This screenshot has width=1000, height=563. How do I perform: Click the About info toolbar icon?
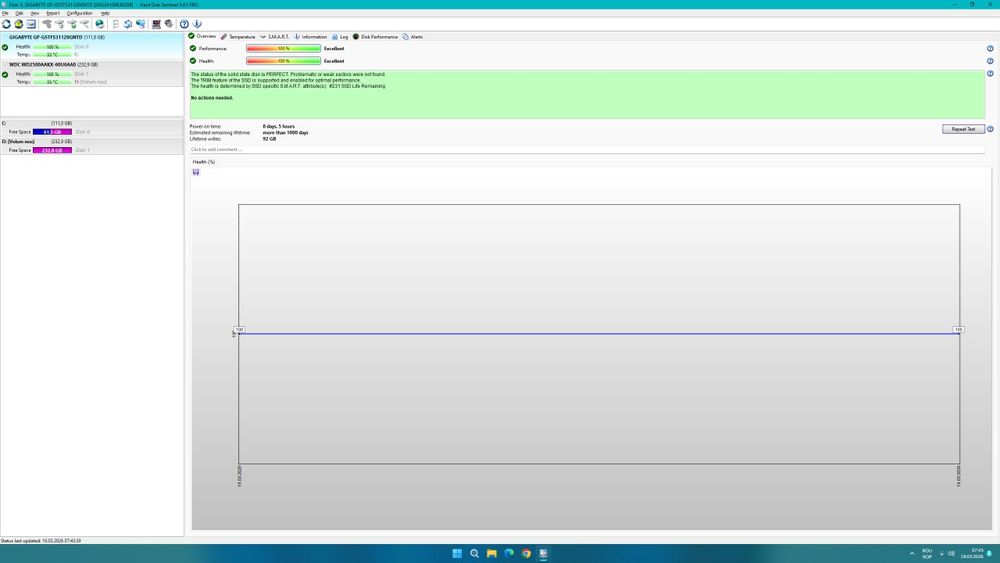197,24
